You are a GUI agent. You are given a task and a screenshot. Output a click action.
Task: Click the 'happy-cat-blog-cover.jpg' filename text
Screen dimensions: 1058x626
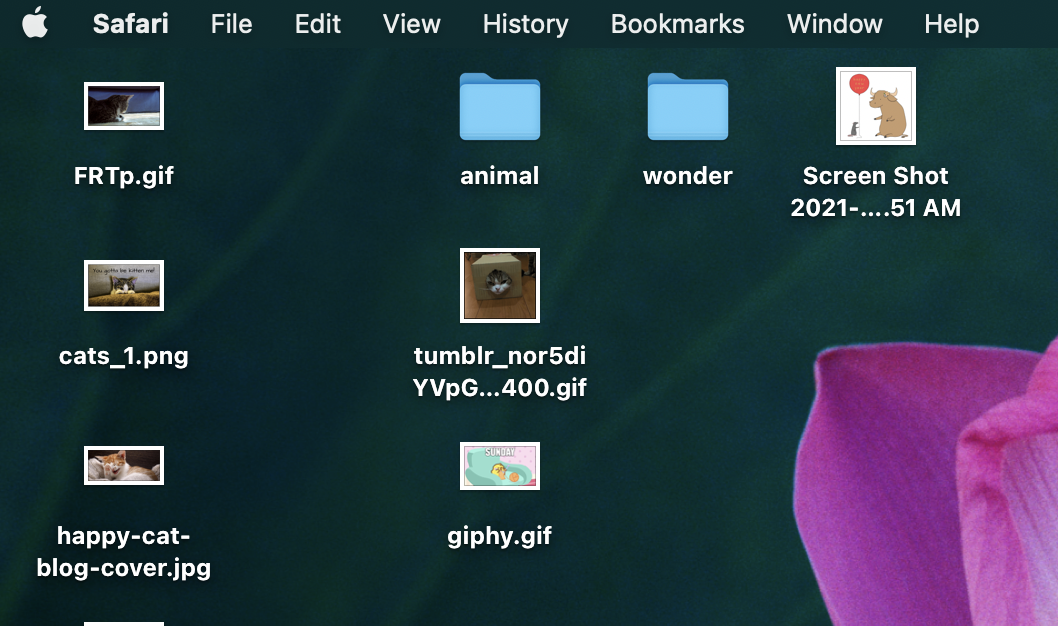coord(124,552)
